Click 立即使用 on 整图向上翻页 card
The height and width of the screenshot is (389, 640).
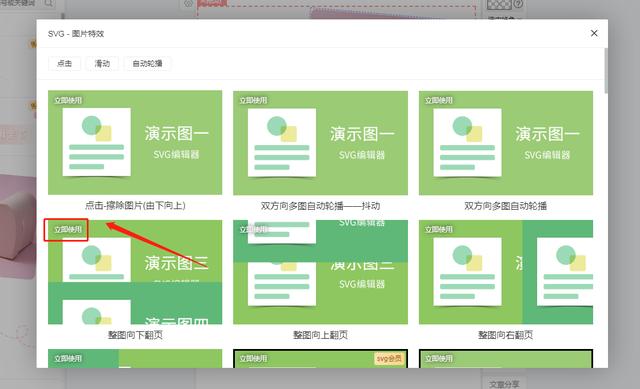(253, 229)
